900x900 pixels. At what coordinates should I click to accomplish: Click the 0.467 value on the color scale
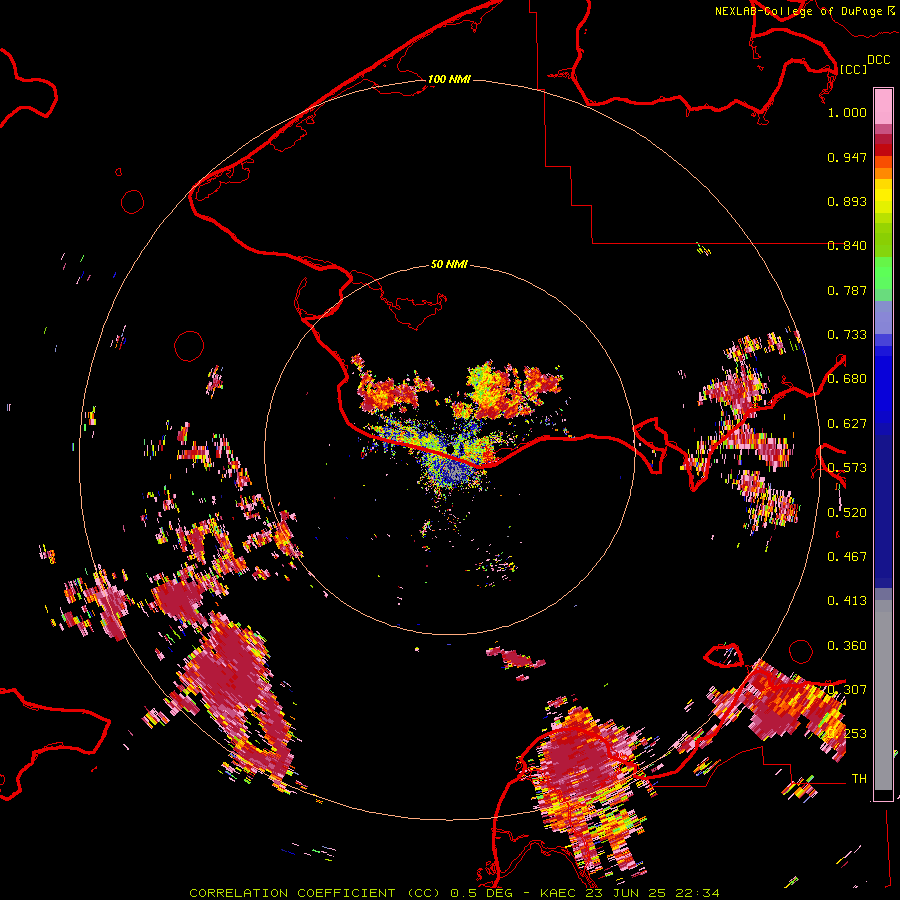(x=847, y=557)
